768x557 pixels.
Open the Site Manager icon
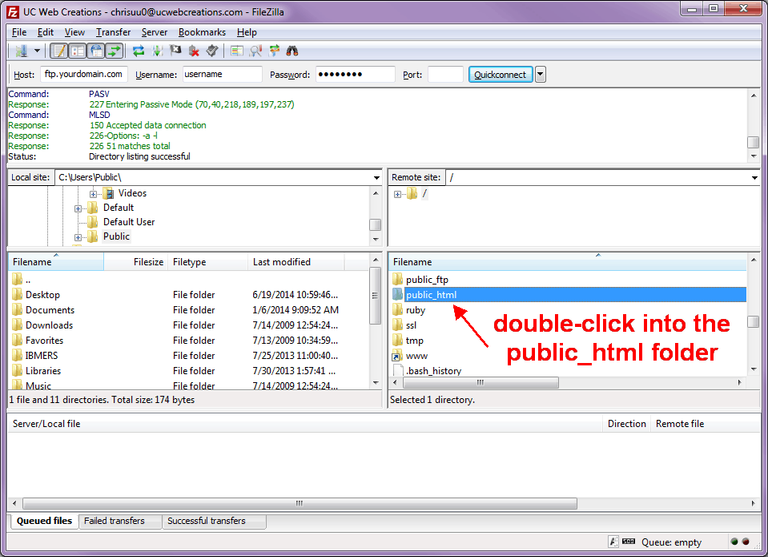tap(22, 50)
